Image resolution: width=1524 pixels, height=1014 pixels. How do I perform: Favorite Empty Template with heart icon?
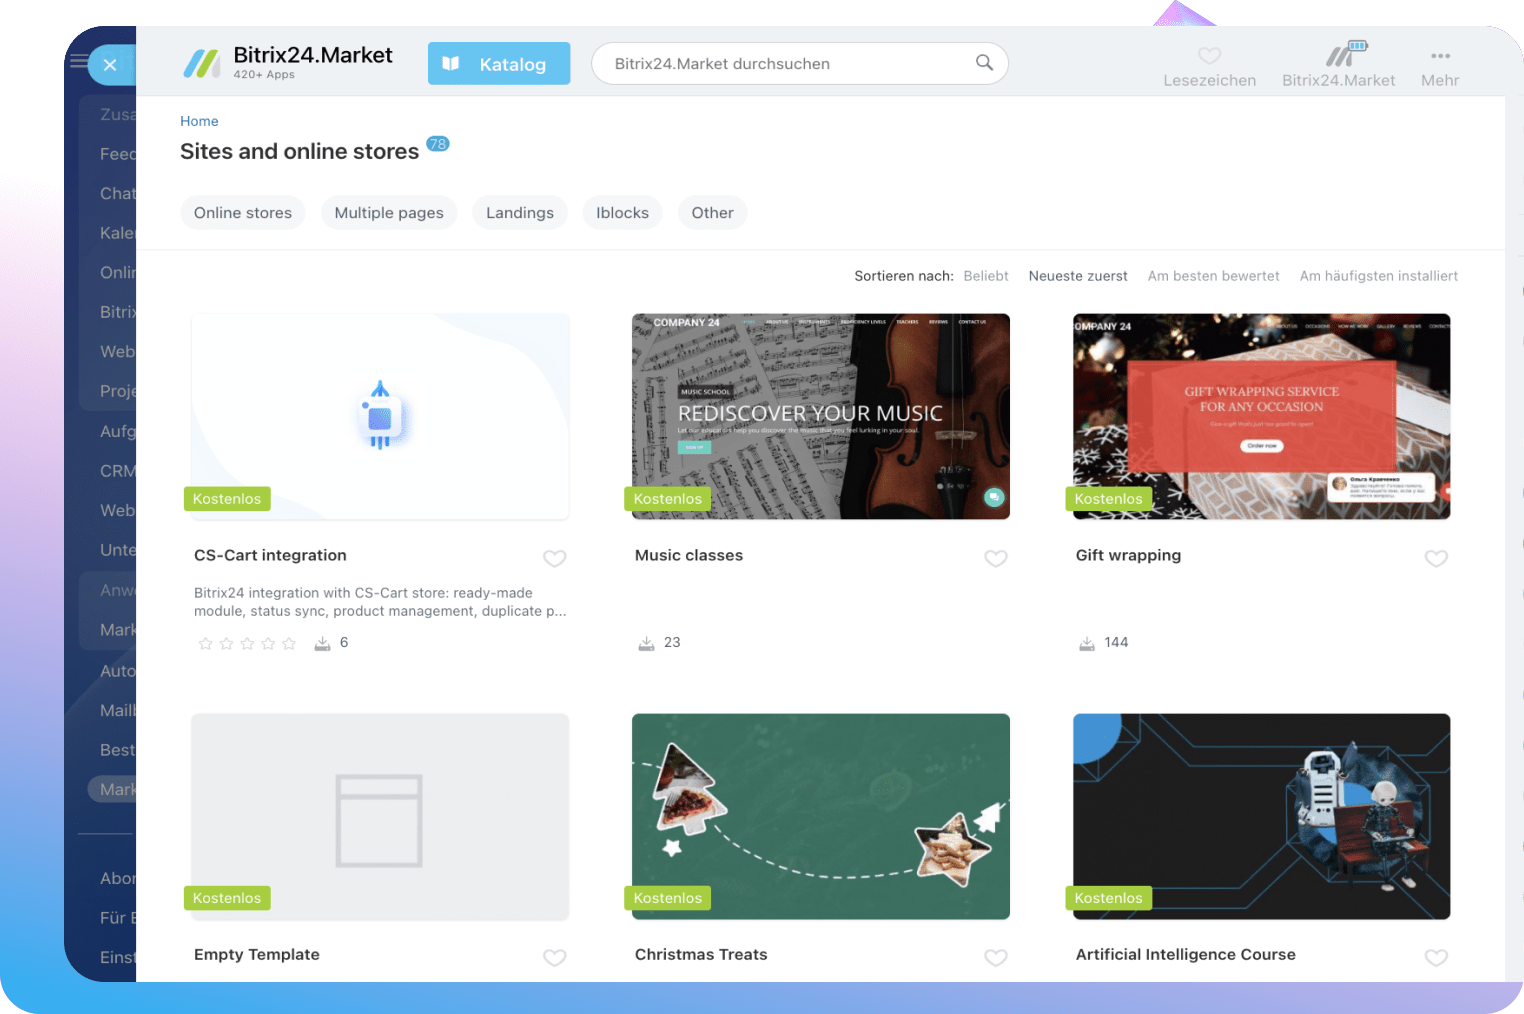click(555, 957)
